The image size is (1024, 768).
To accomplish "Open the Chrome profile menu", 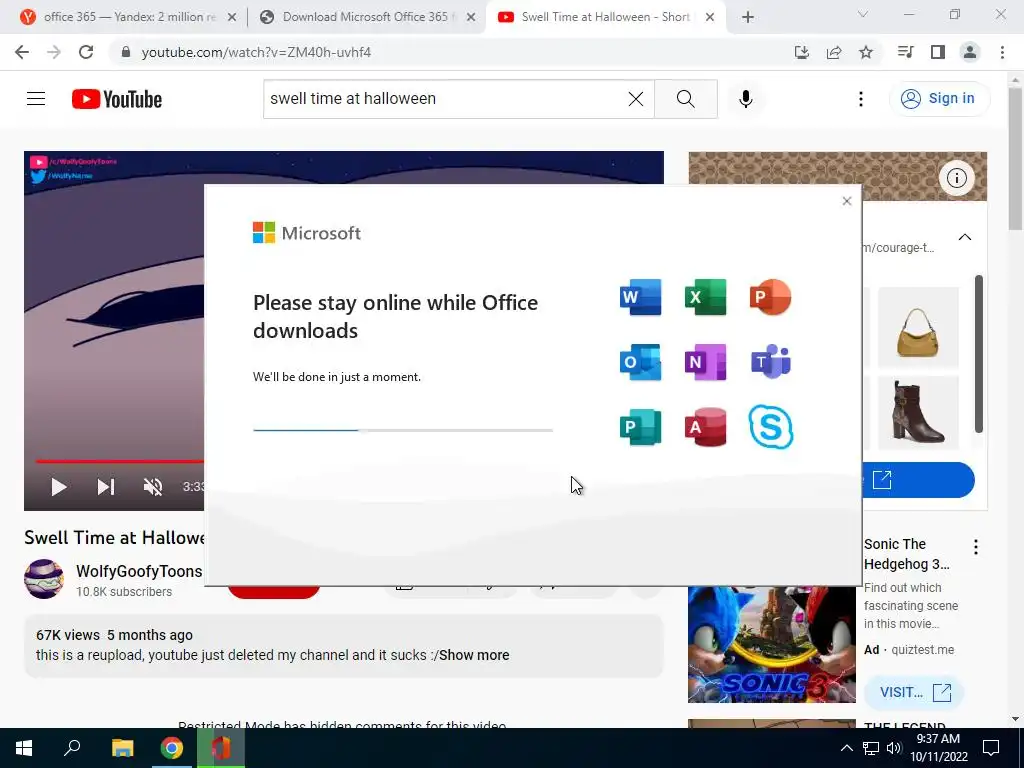I will tap(970, 52).
